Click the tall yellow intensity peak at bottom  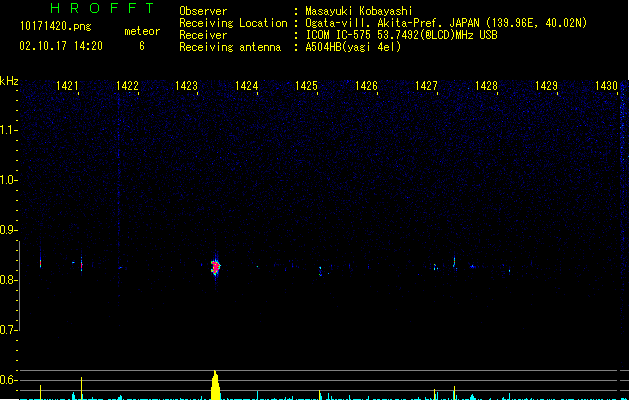[x=216, y=385]
